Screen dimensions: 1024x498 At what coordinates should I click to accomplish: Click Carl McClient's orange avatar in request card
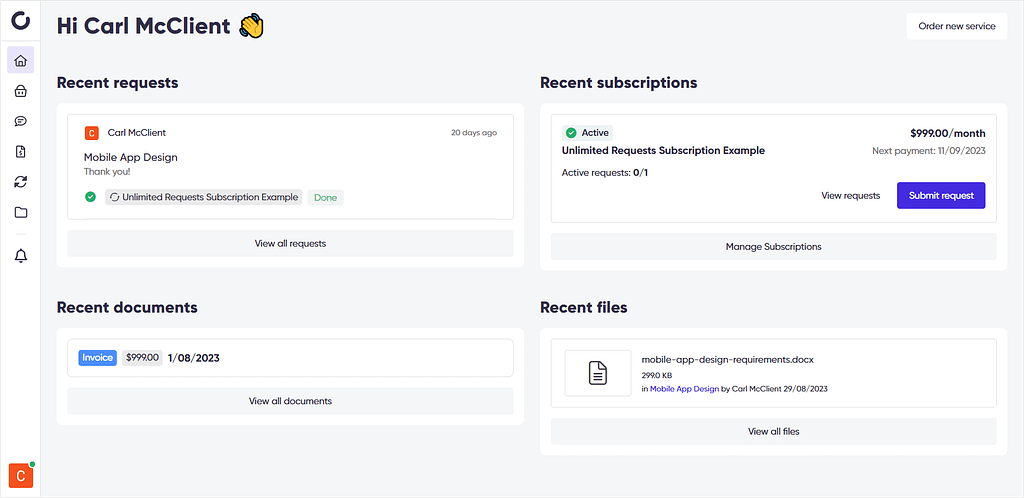pyautogui.click(x=91, y=132)
